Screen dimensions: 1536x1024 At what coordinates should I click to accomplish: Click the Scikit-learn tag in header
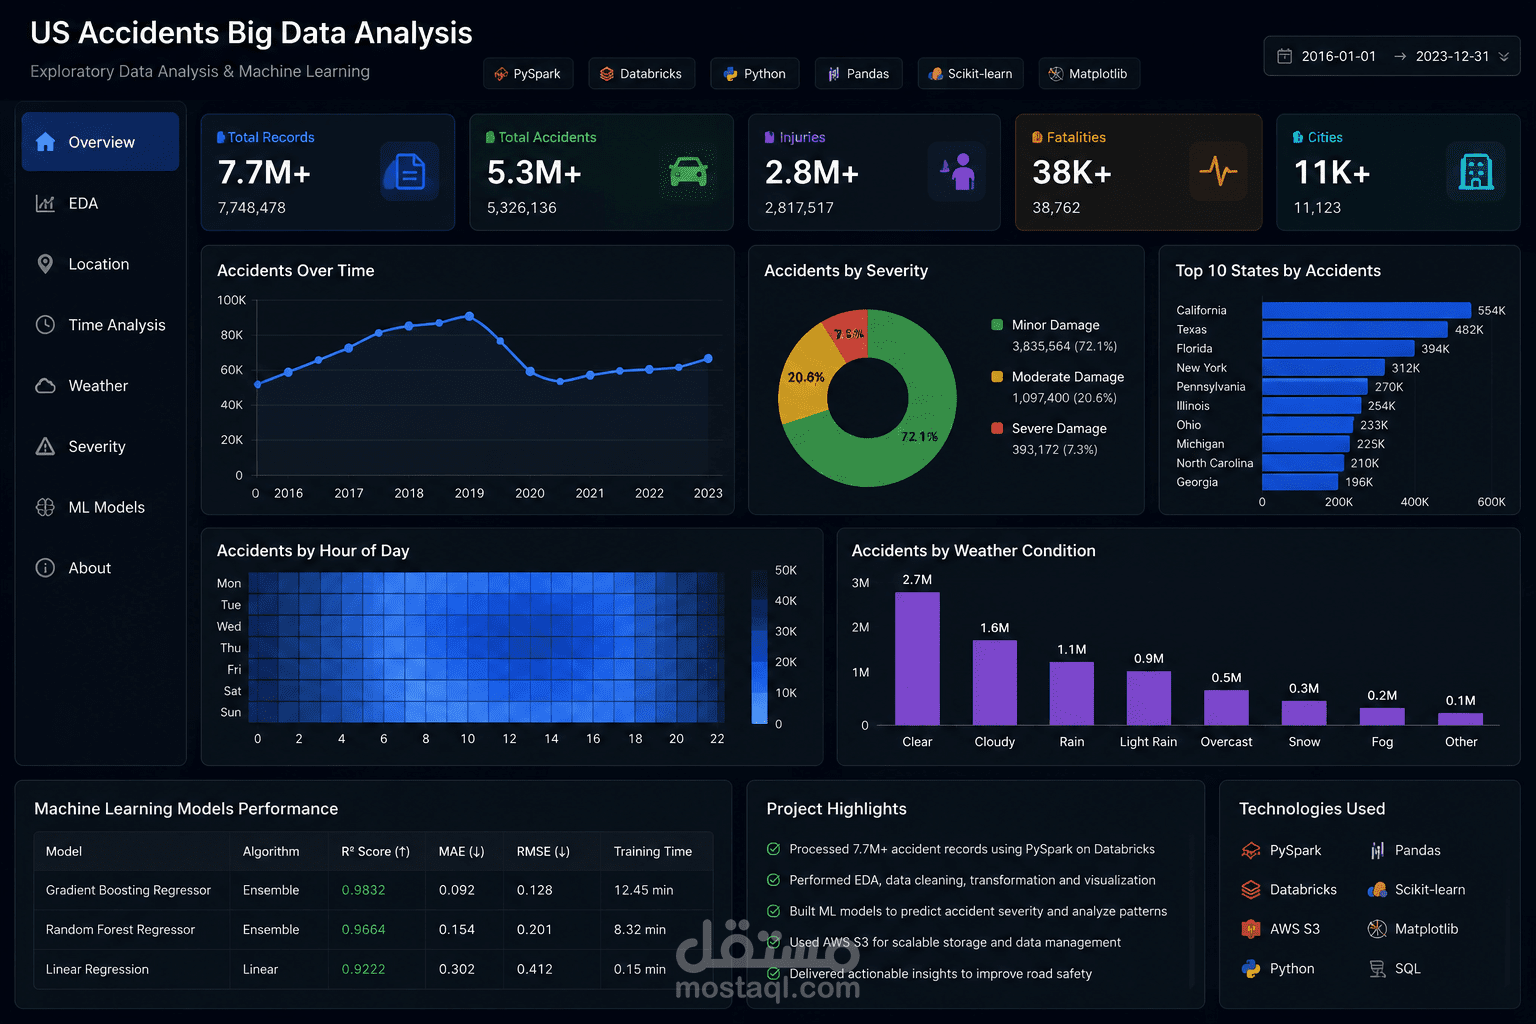[x=971, y=74]
